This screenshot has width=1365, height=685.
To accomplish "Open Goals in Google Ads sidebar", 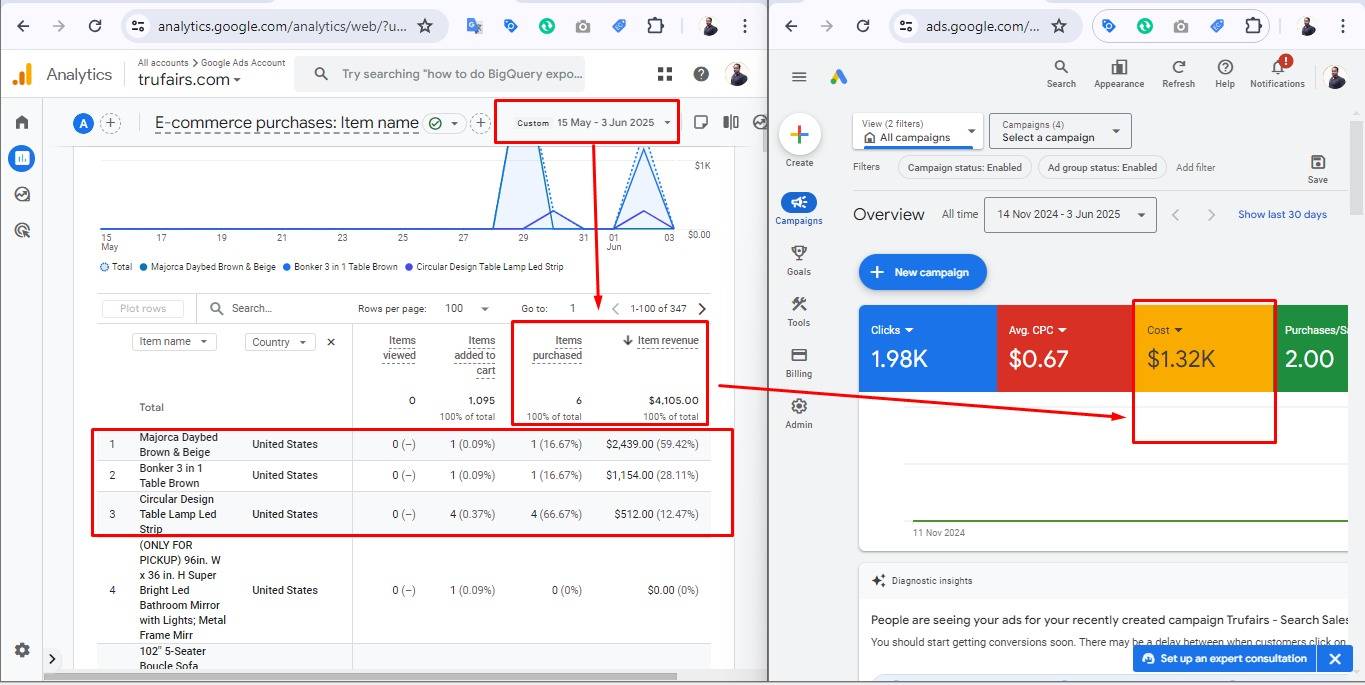I will [799, 260].
